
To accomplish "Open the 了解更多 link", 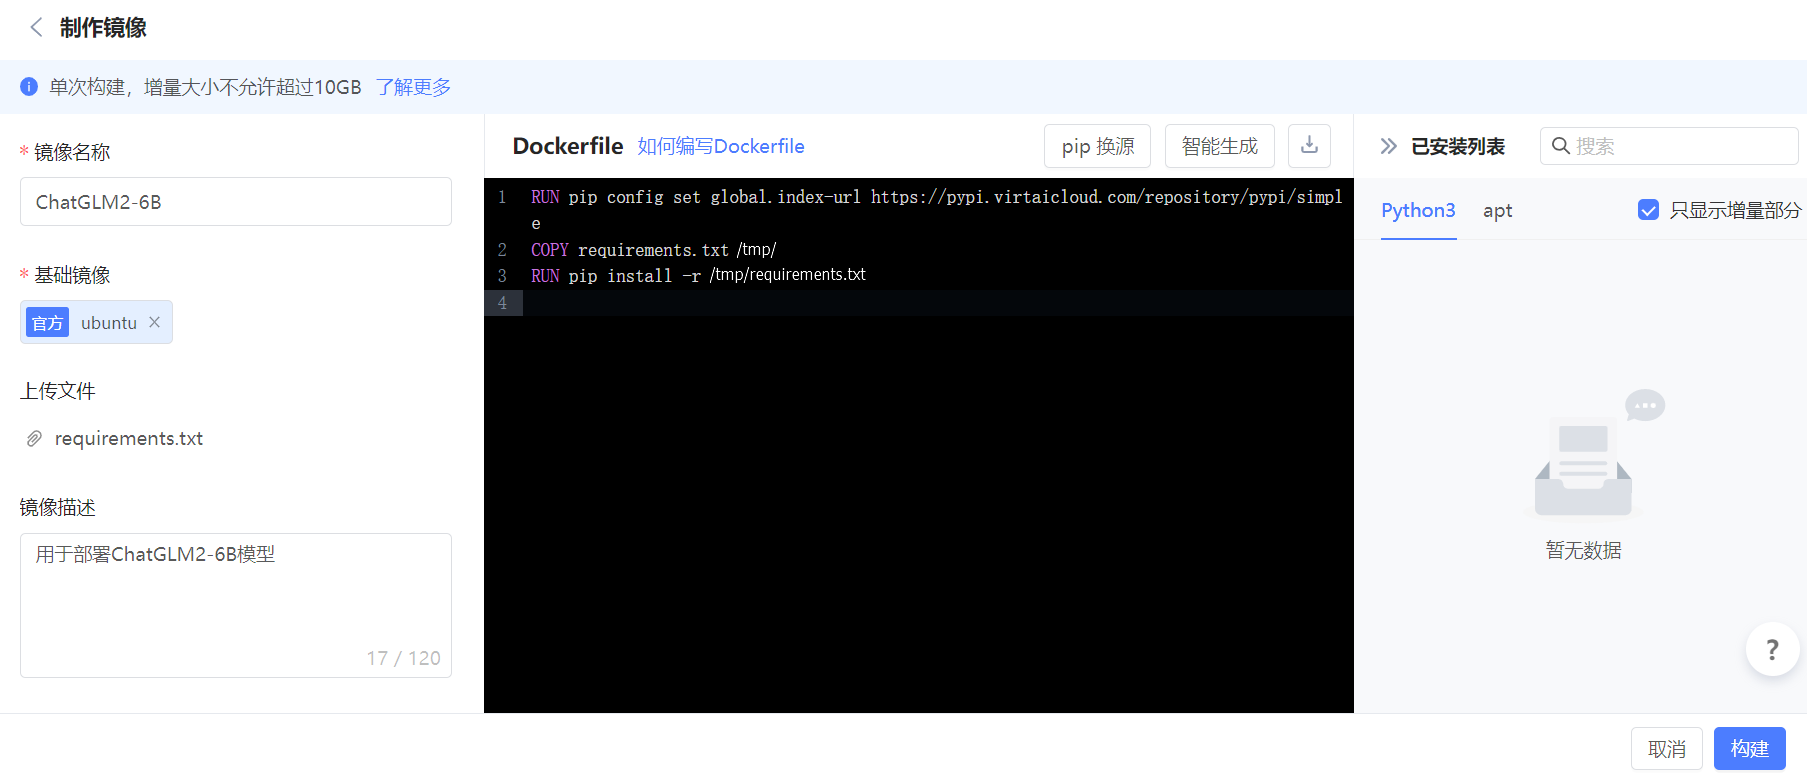I will point(413,87).
